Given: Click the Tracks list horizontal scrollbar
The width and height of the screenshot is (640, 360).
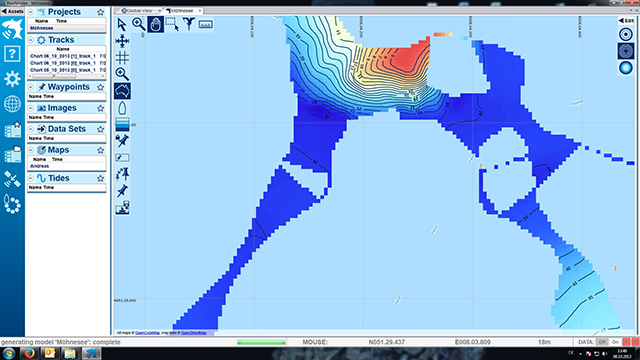Looking at the screenshot, I should tap(67, 76).
